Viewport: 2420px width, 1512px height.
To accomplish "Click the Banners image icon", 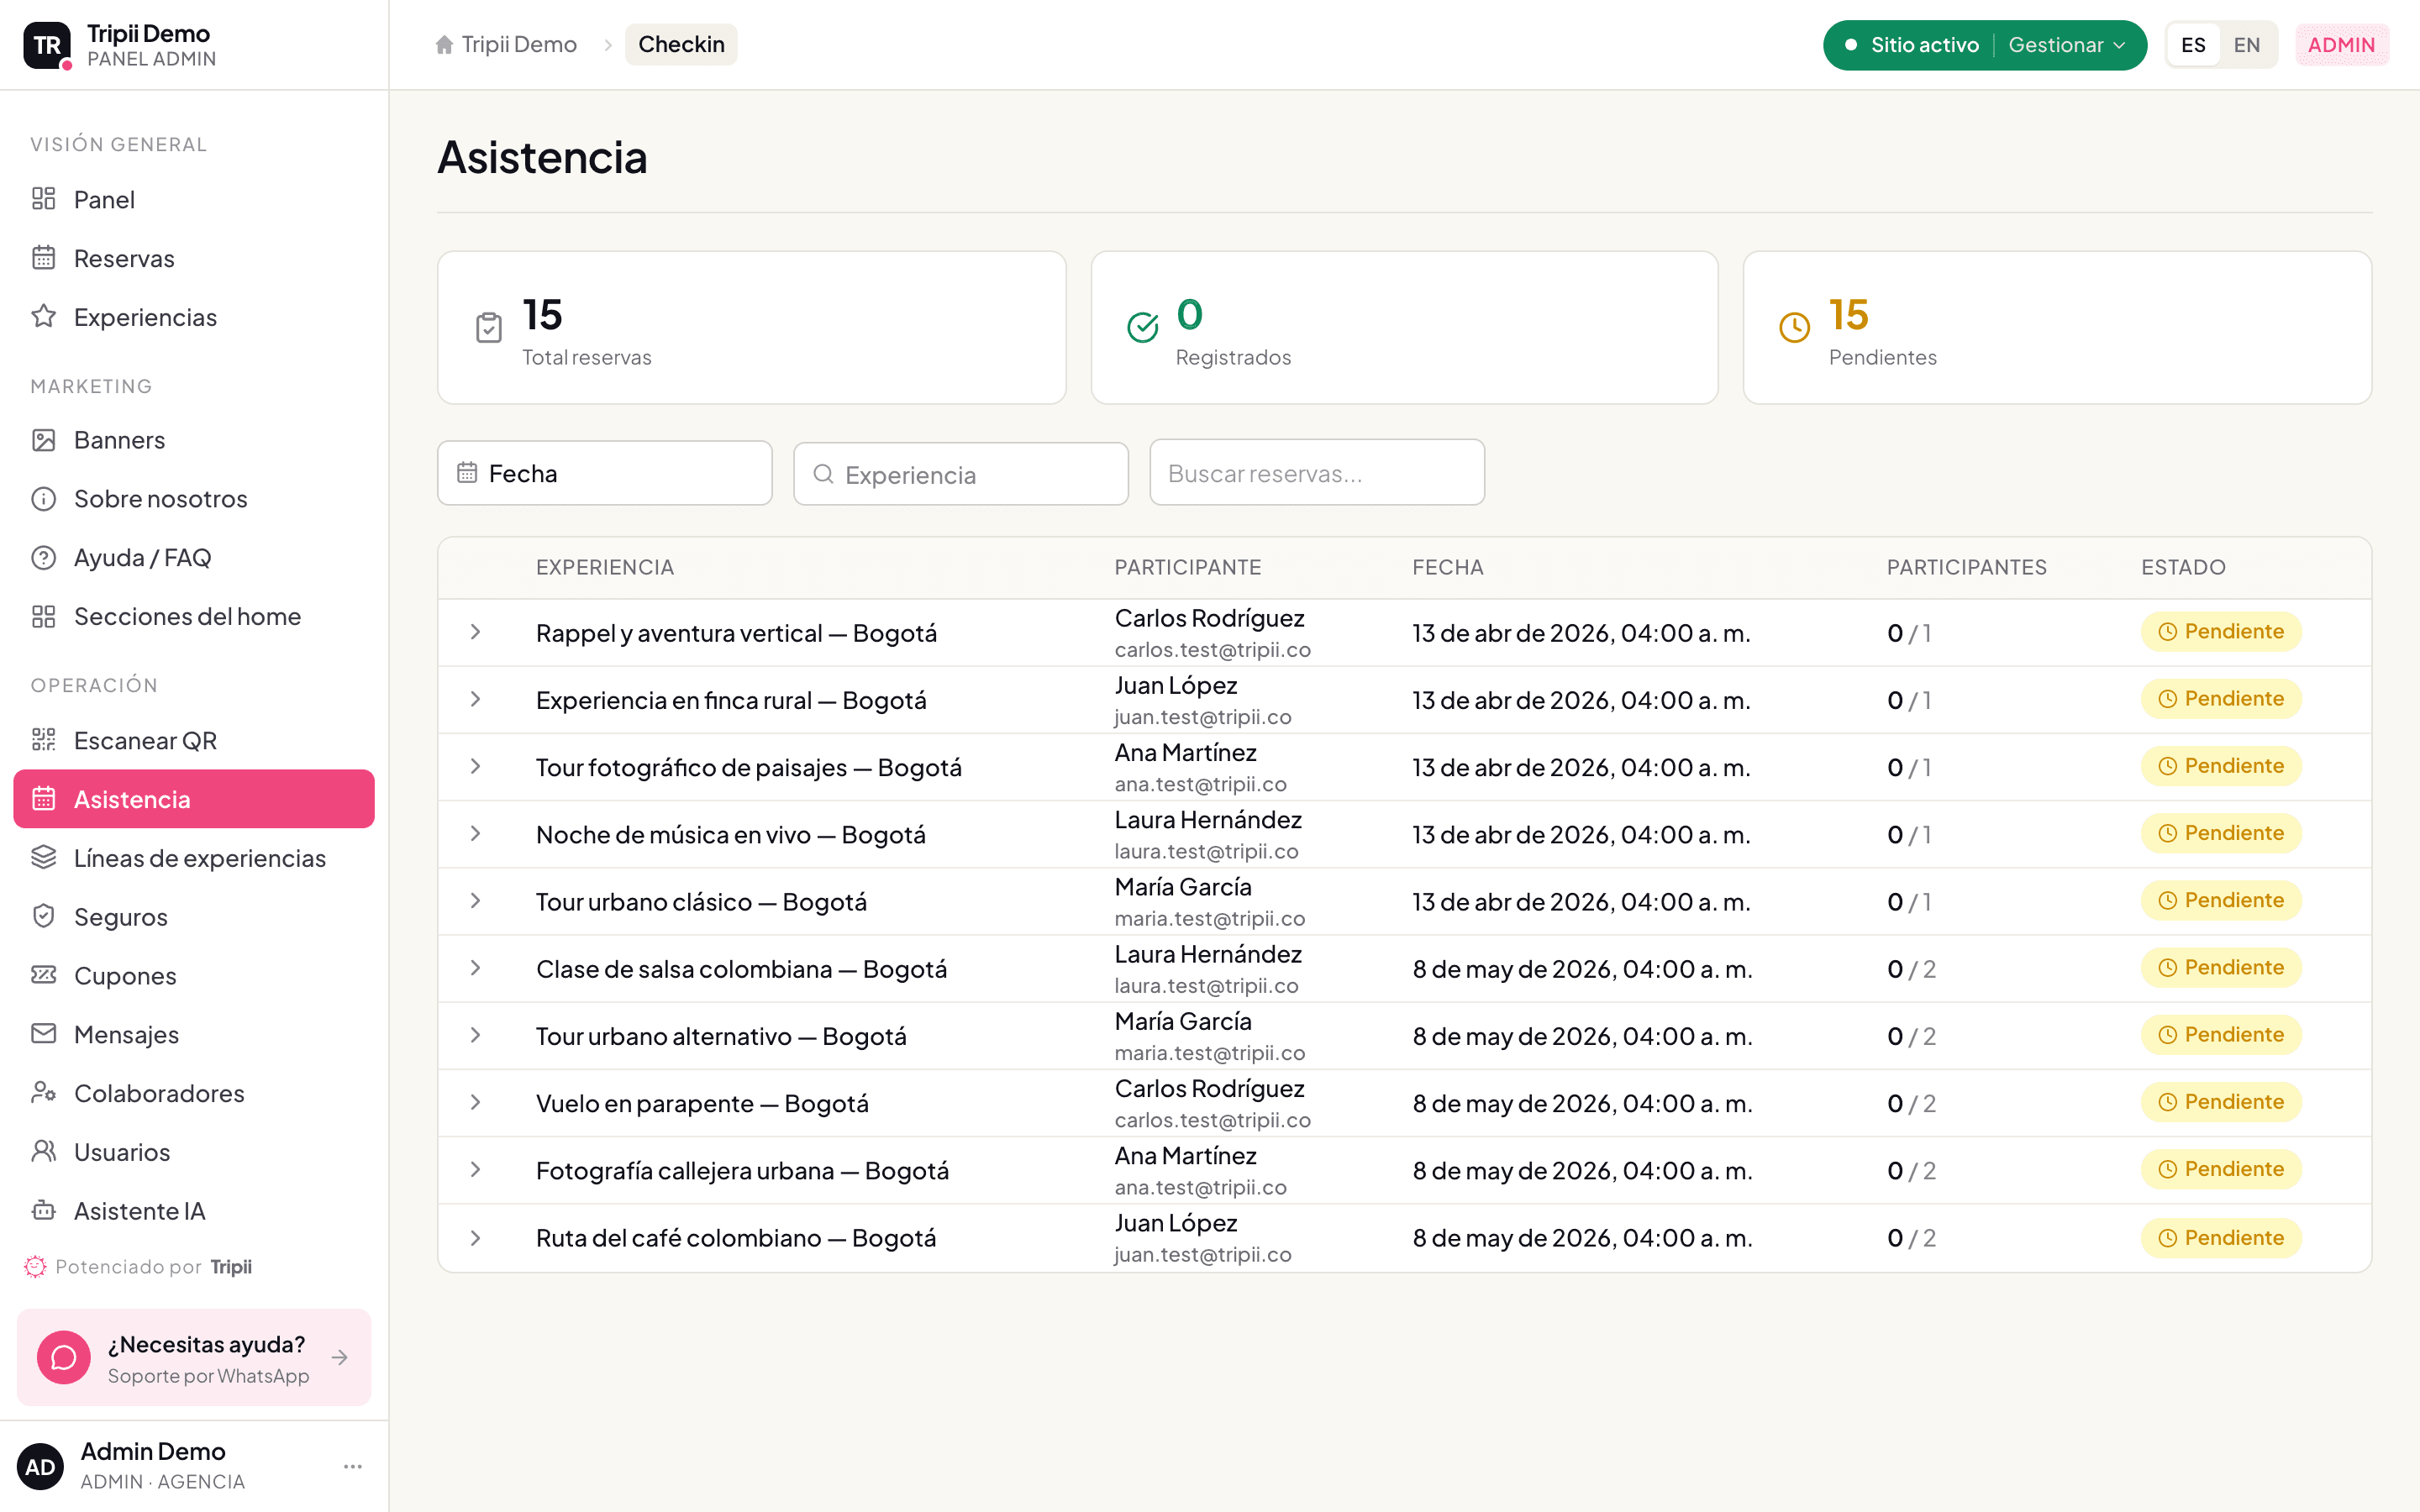I will pos(44,440).
